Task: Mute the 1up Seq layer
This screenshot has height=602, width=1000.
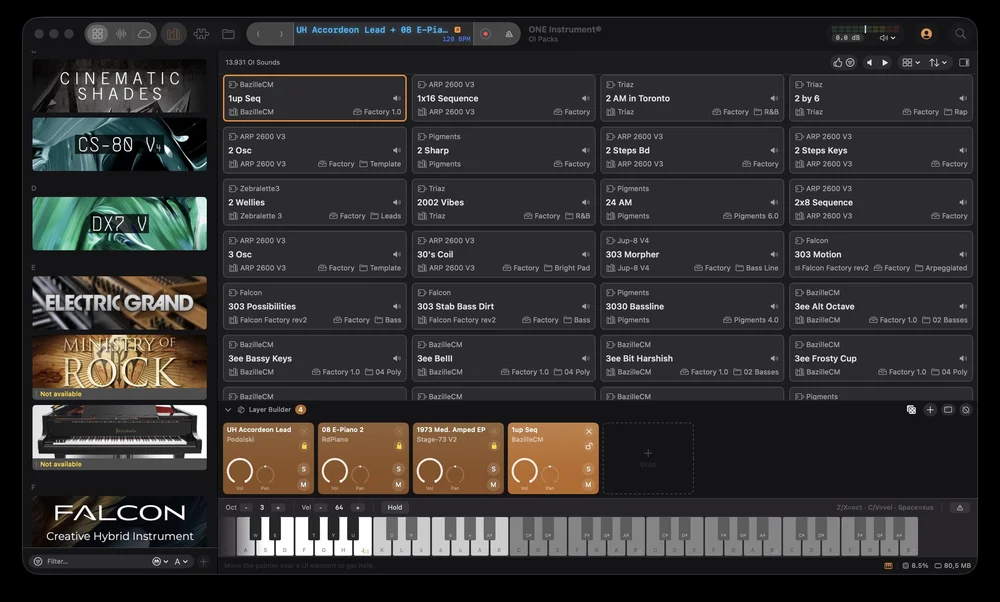Action: tap(588, 485)
